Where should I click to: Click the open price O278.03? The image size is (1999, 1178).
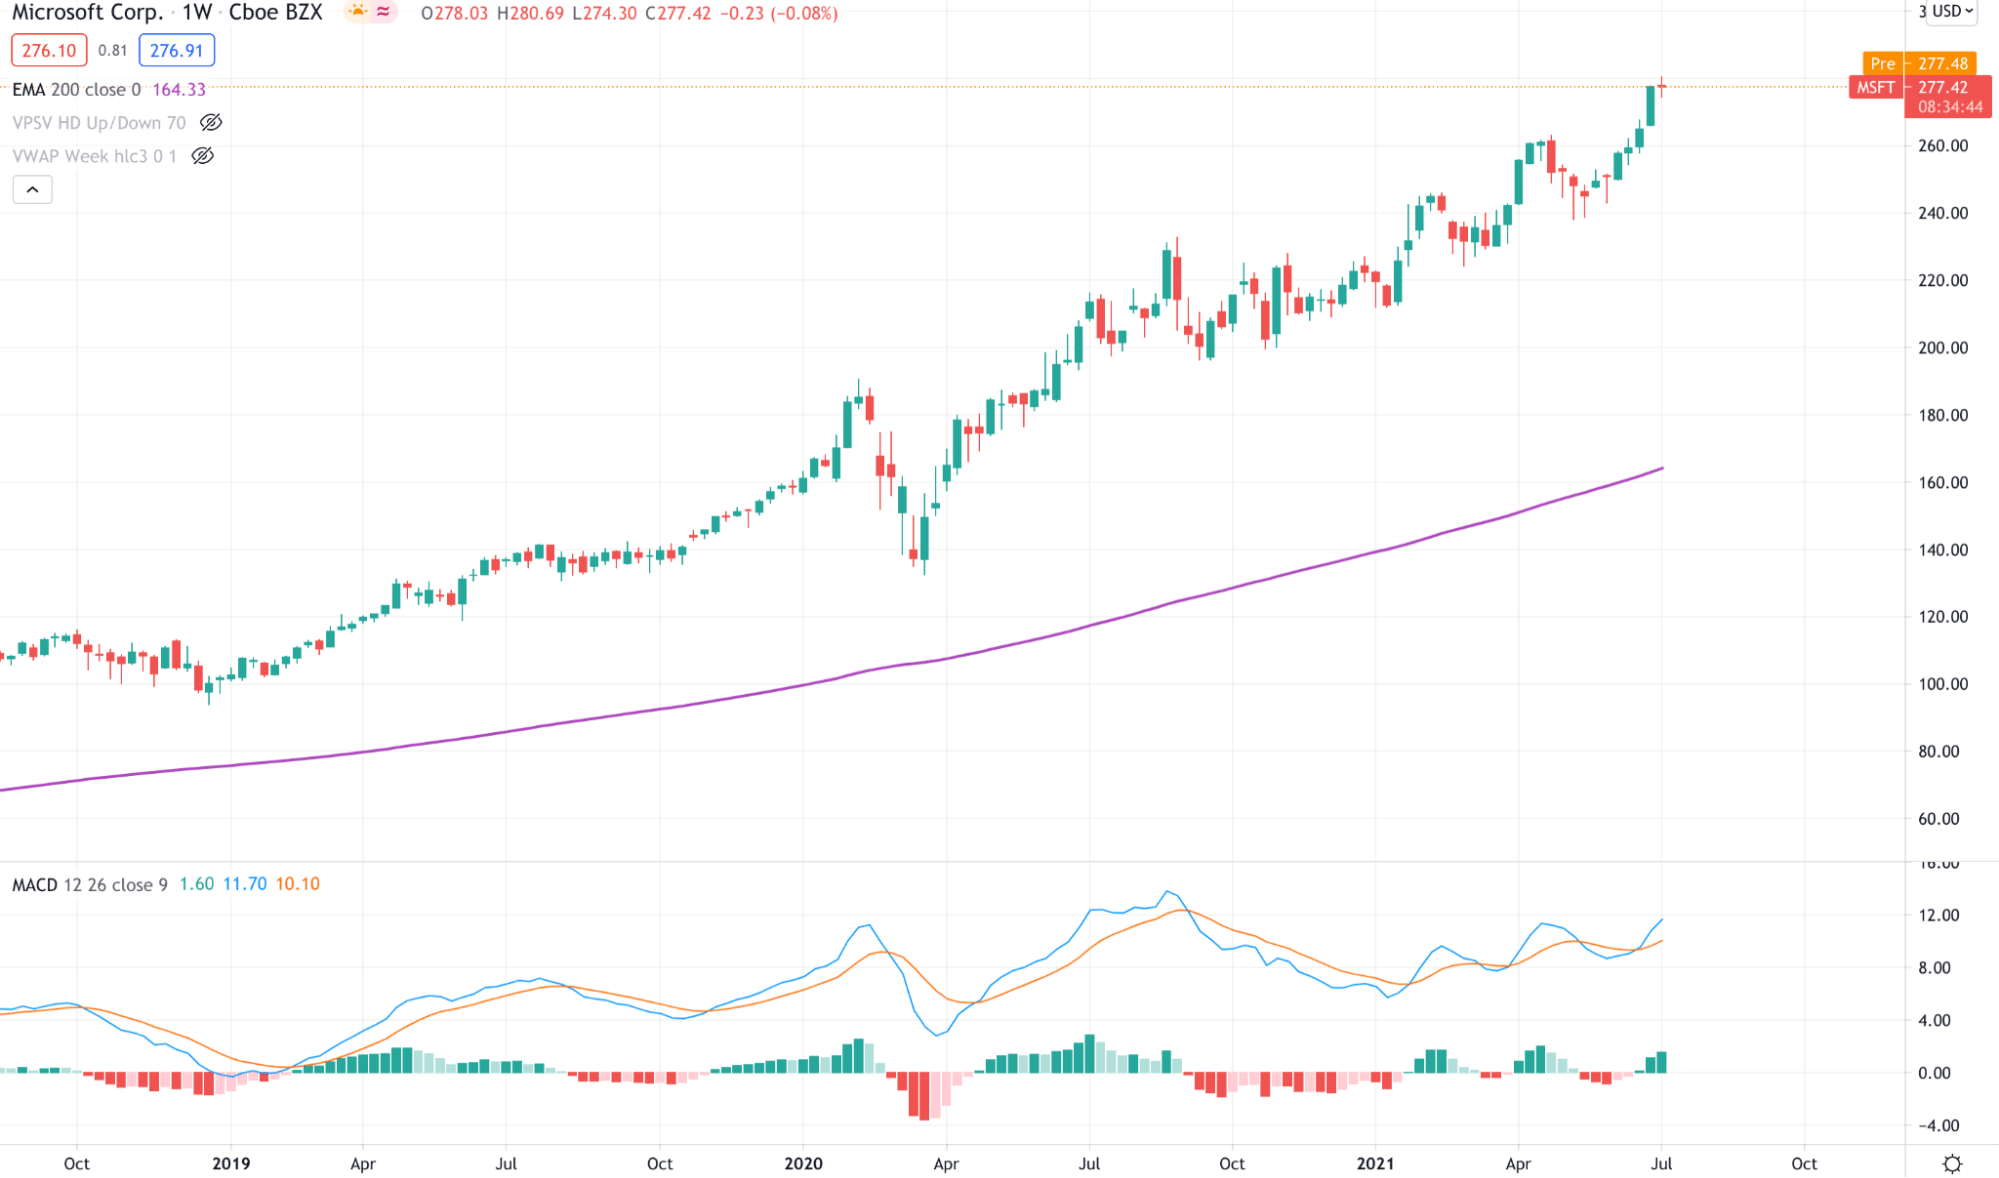coord(455,13)
